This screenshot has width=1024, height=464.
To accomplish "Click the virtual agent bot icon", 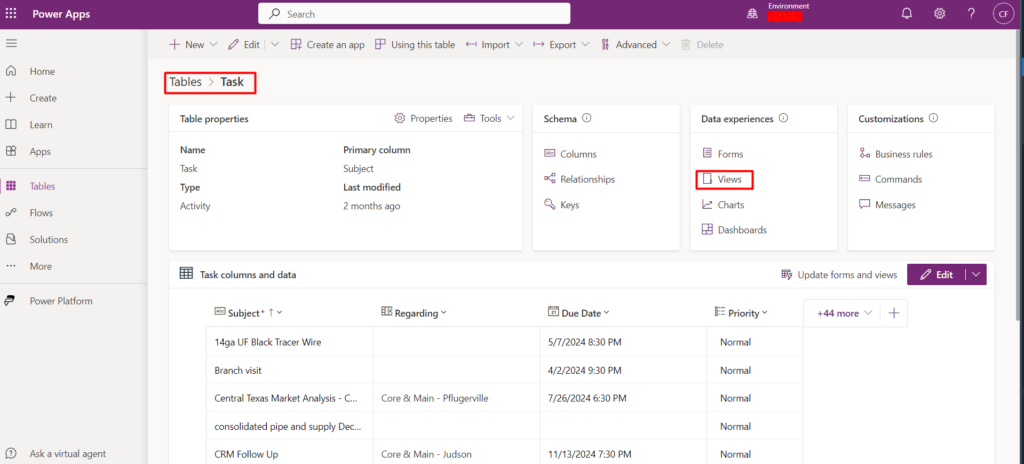I will click(x=10, y=453).
